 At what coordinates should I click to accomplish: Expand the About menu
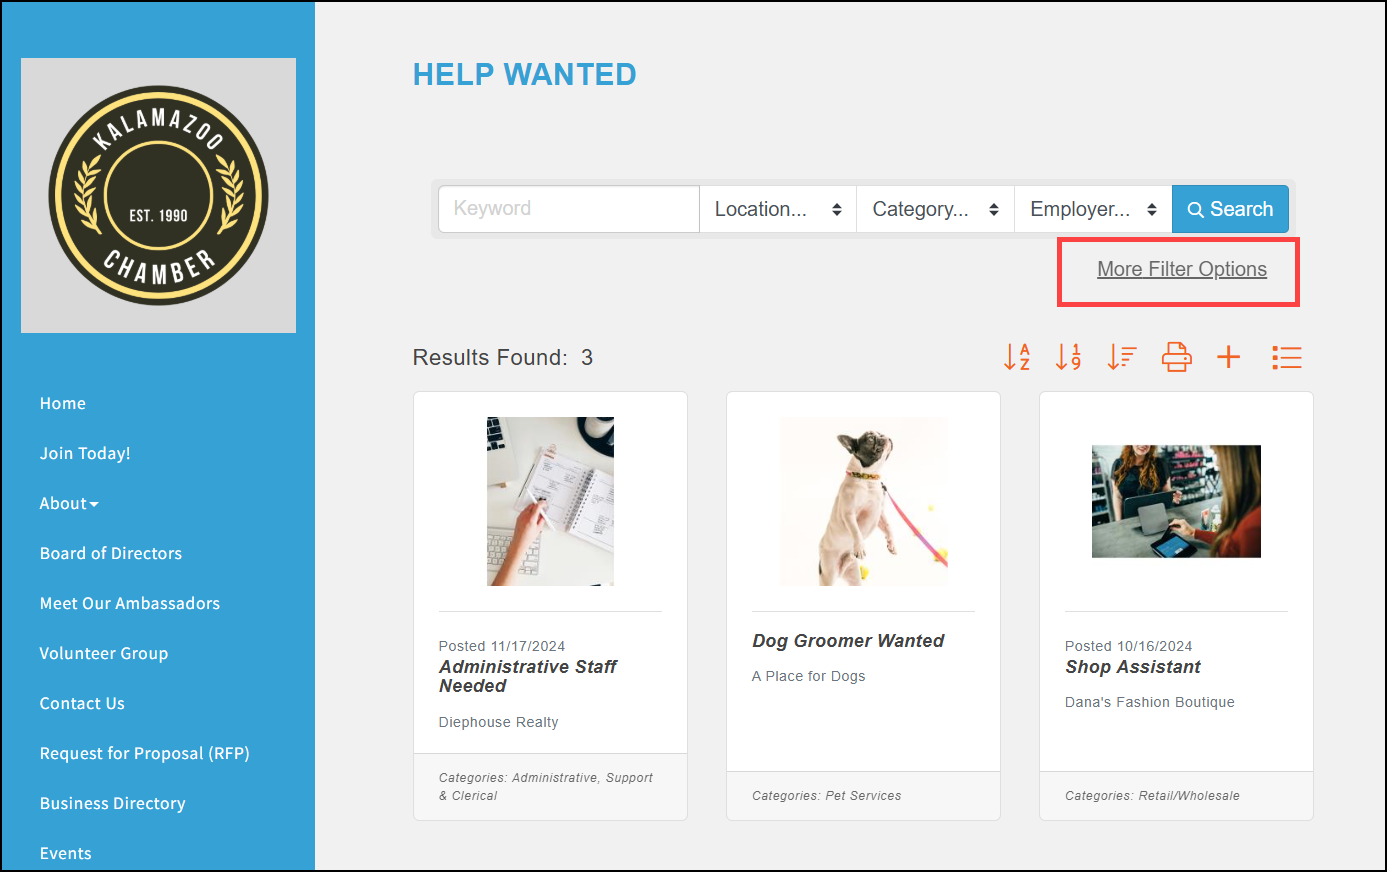click(69, 504)
